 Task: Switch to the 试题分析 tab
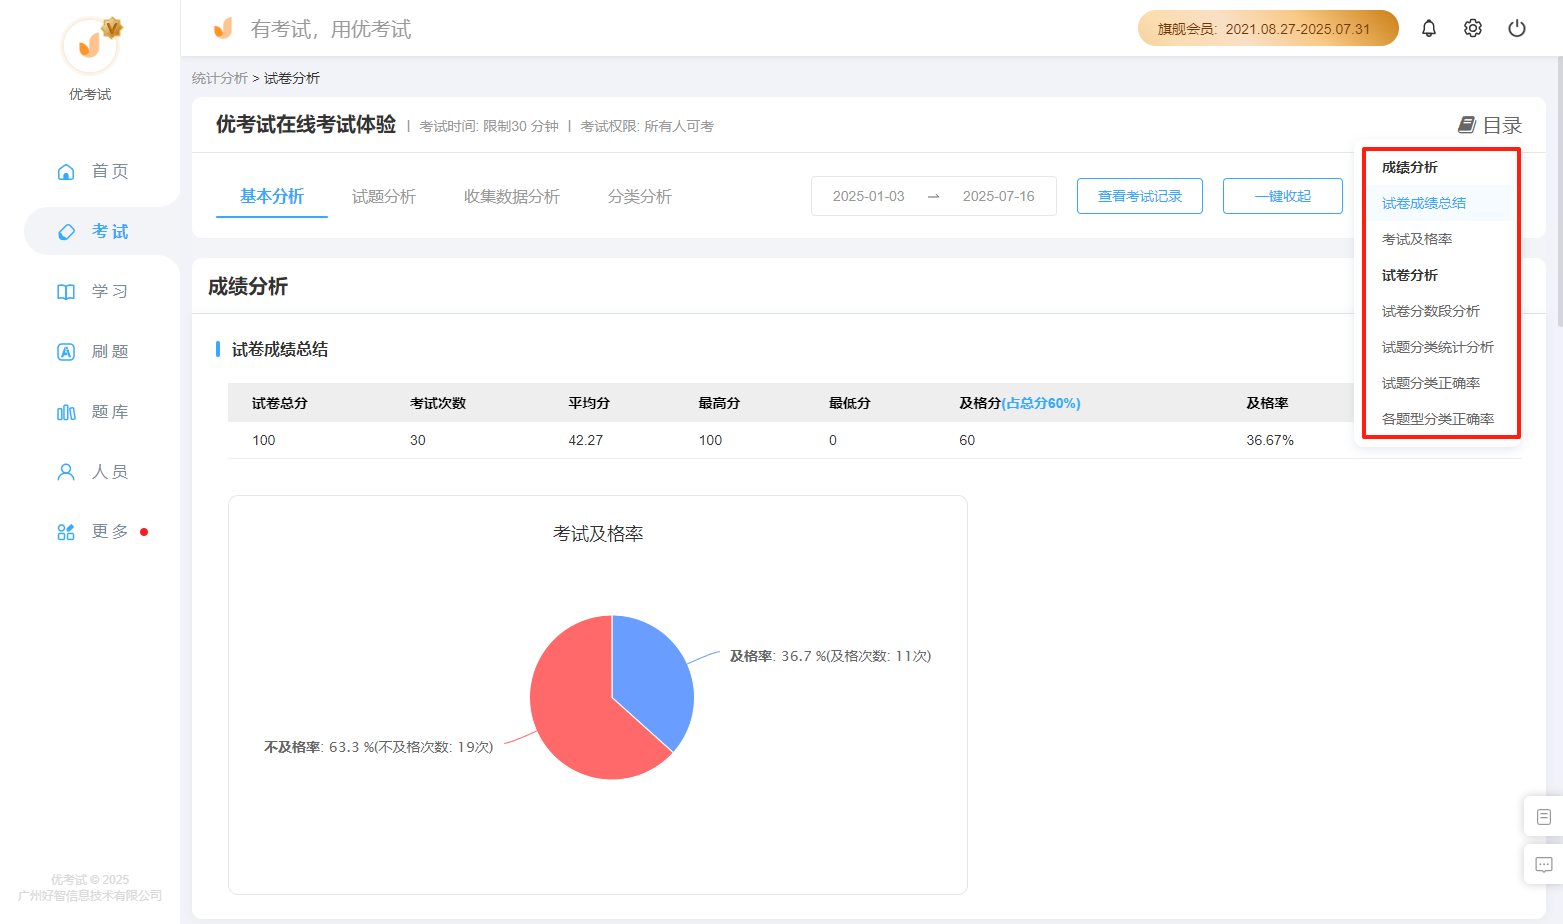click(384, 197)
